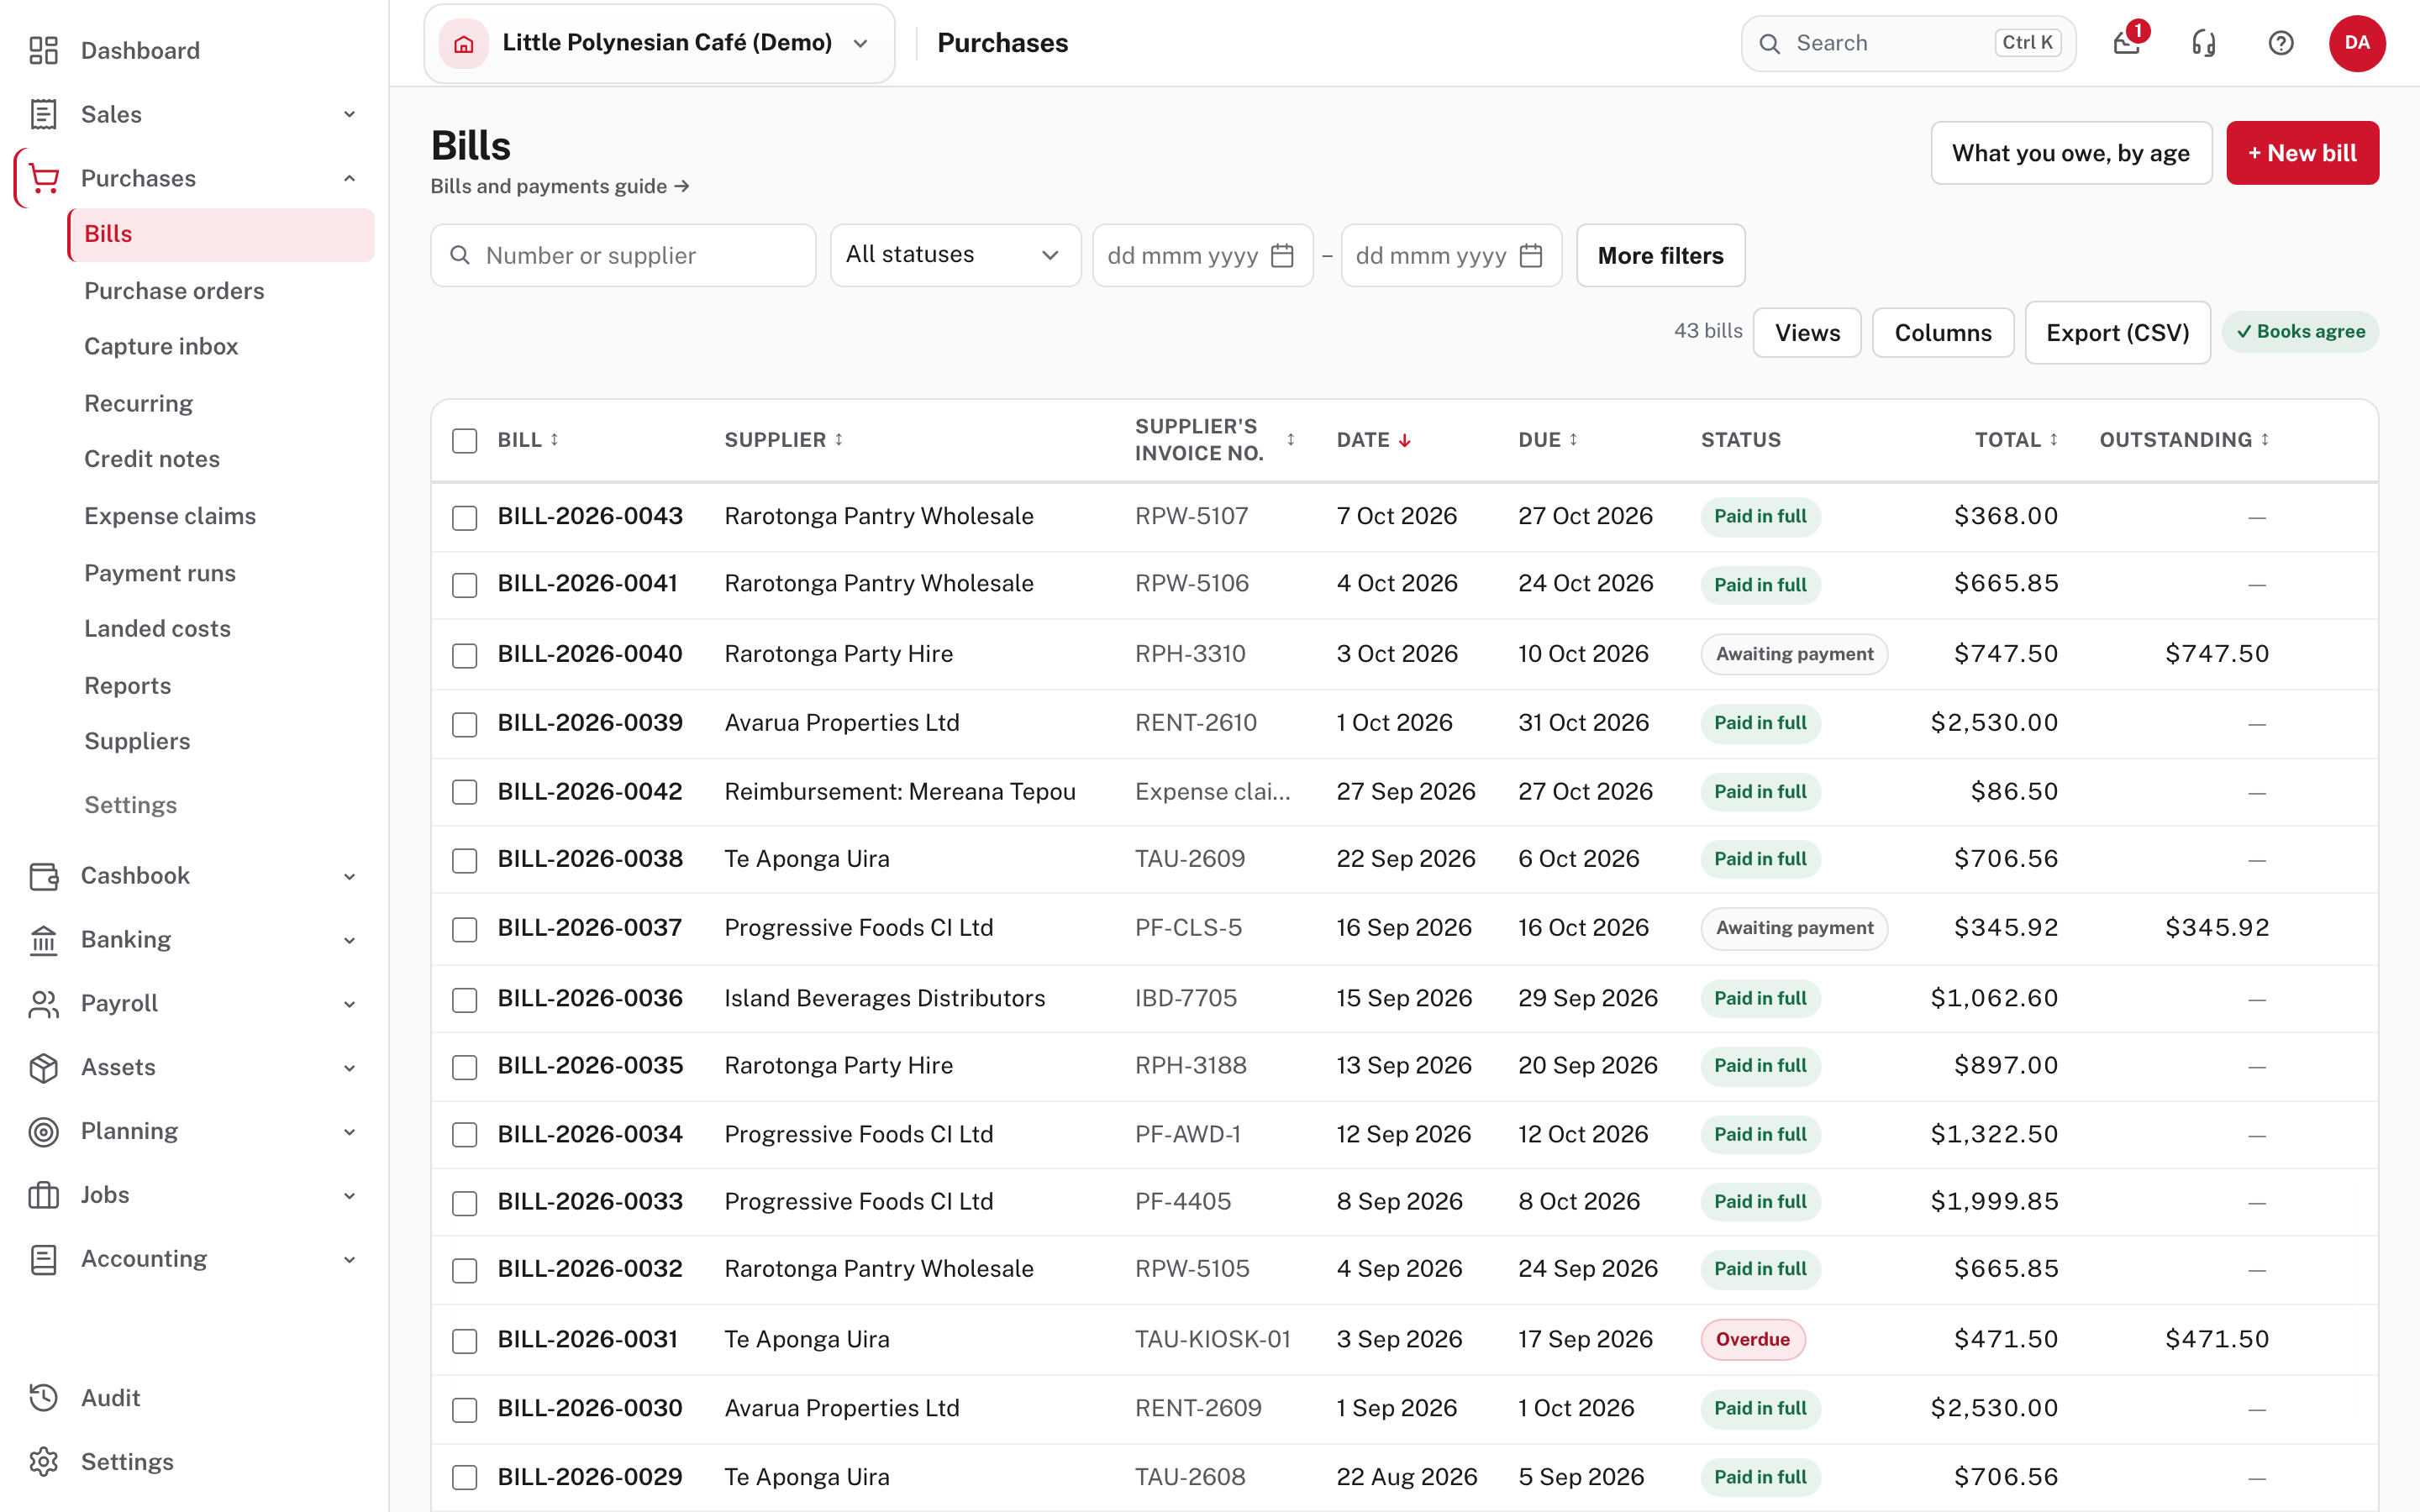Click the Banking building icon
Image resolution: width=2420 pixels, height=1512 pixels.
click(x=43, y=940)
